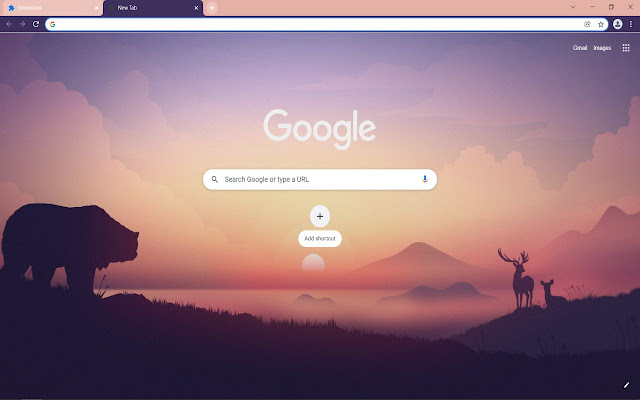
Task: Bookmark this tab with the star icon
Action: (x=601, y=24)
